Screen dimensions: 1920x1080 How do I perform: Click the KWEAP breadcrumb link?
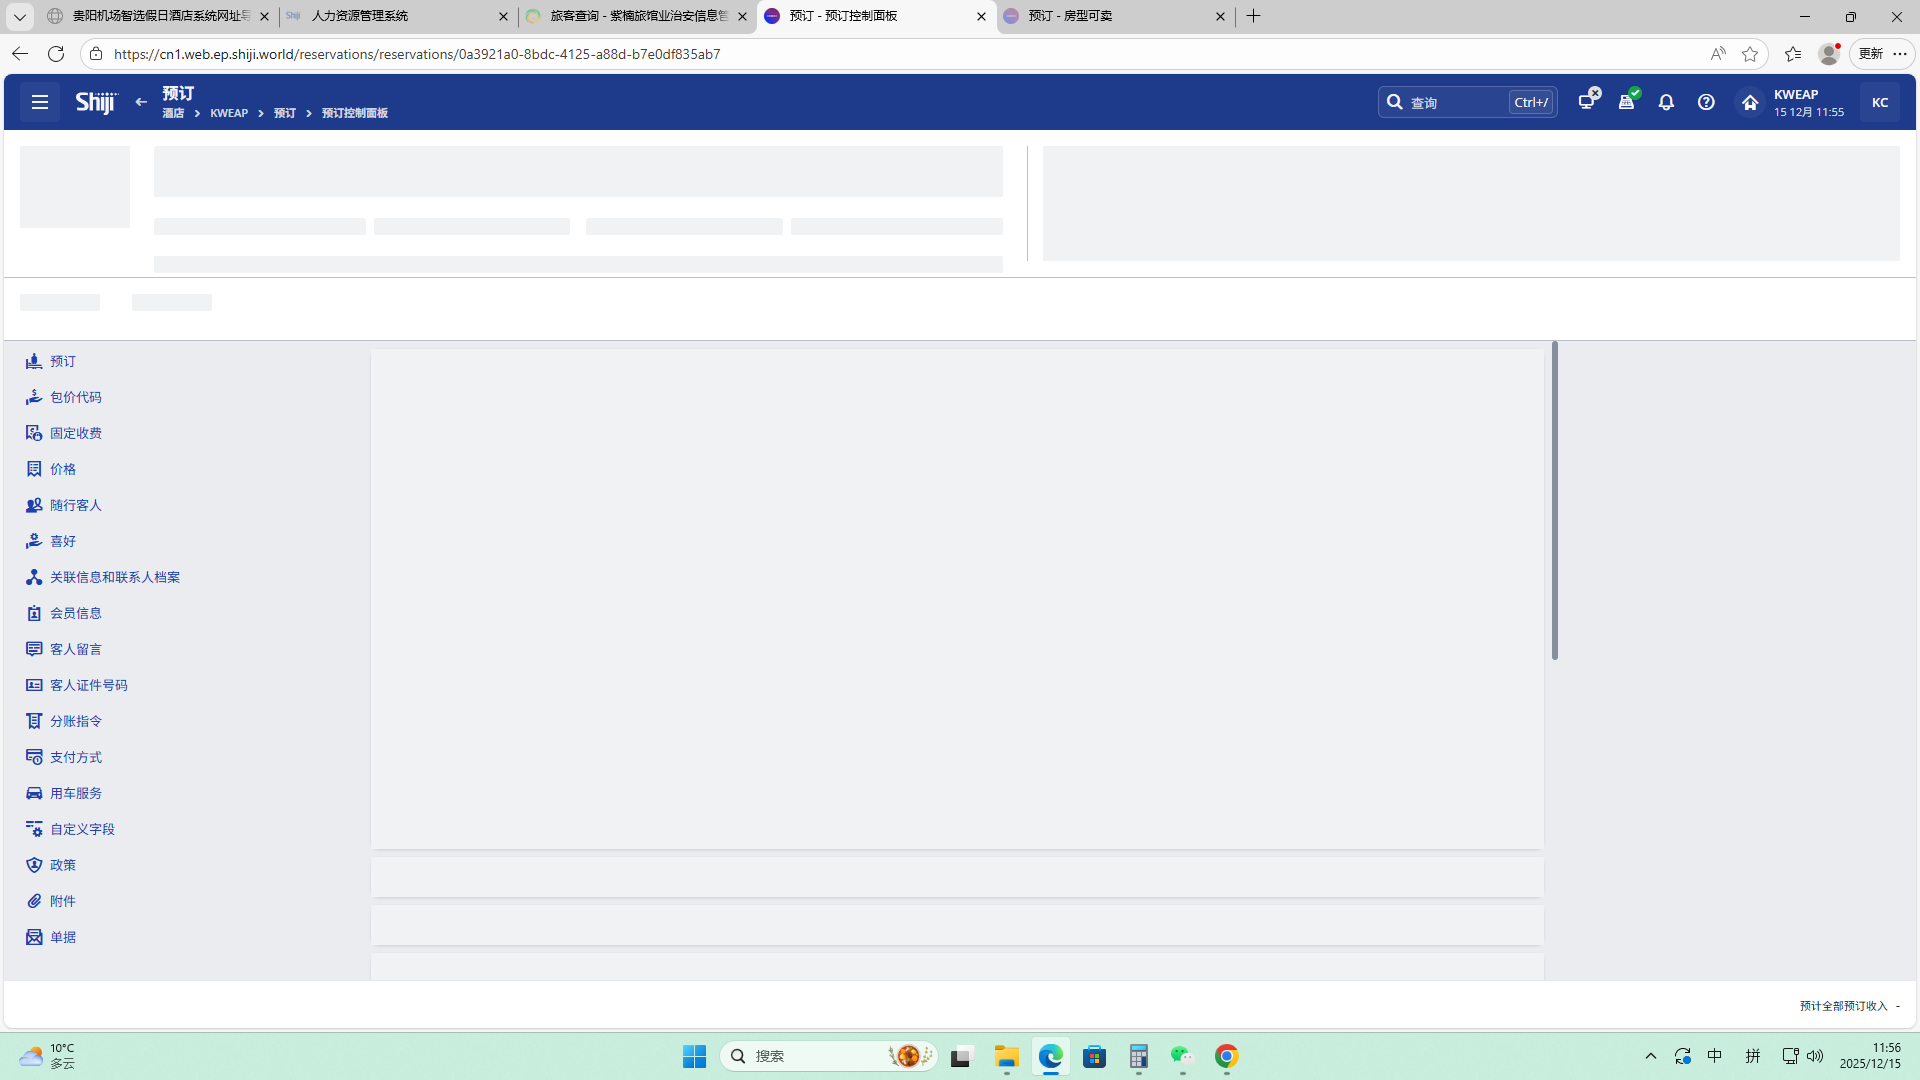click(x=229, y=113)
